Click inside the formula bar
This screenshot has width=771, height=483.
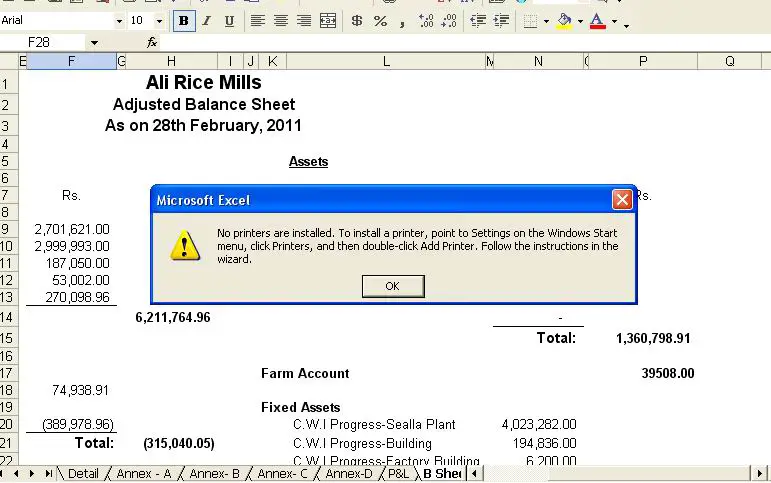(x=465, y=43)
